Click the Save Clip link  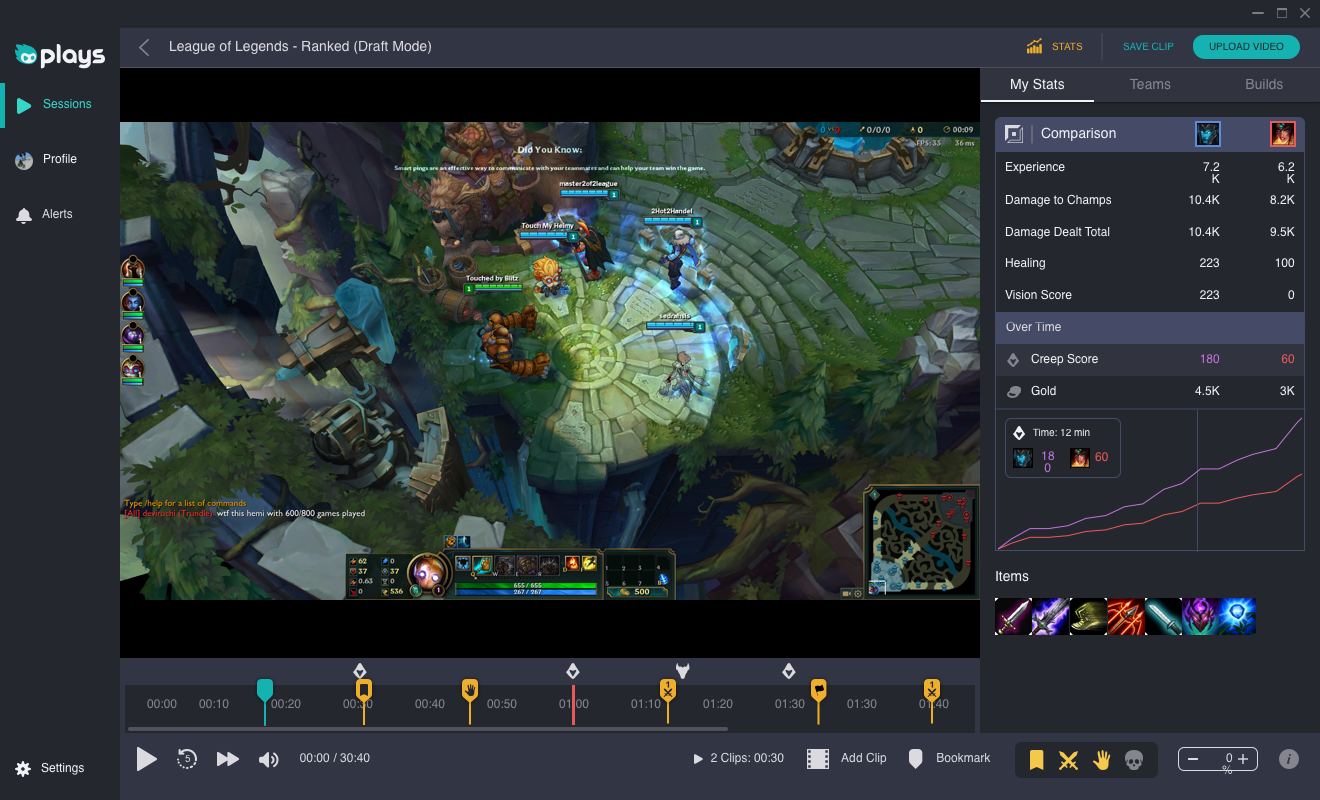coord(1148,47)
